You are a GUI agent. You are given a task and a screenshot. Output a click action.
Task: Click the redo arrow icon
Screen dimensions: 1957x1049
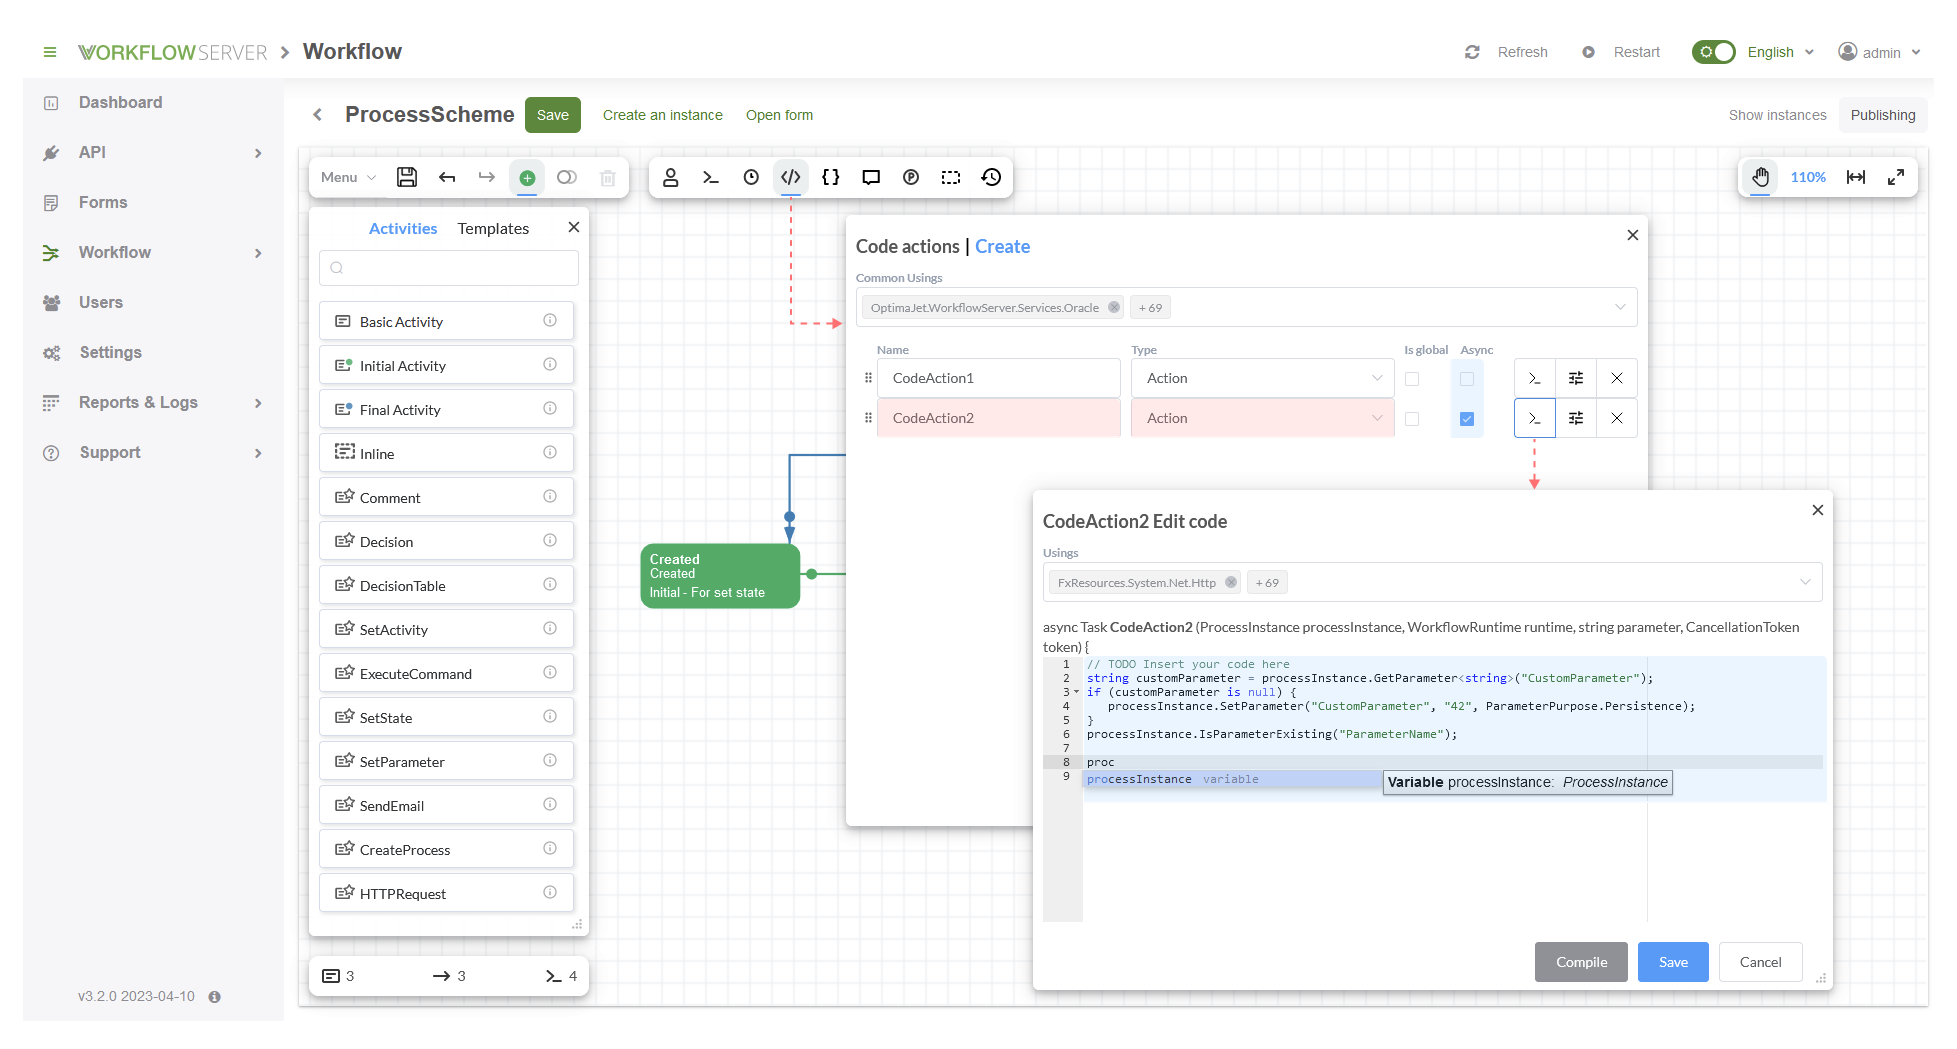pos(487,177)
